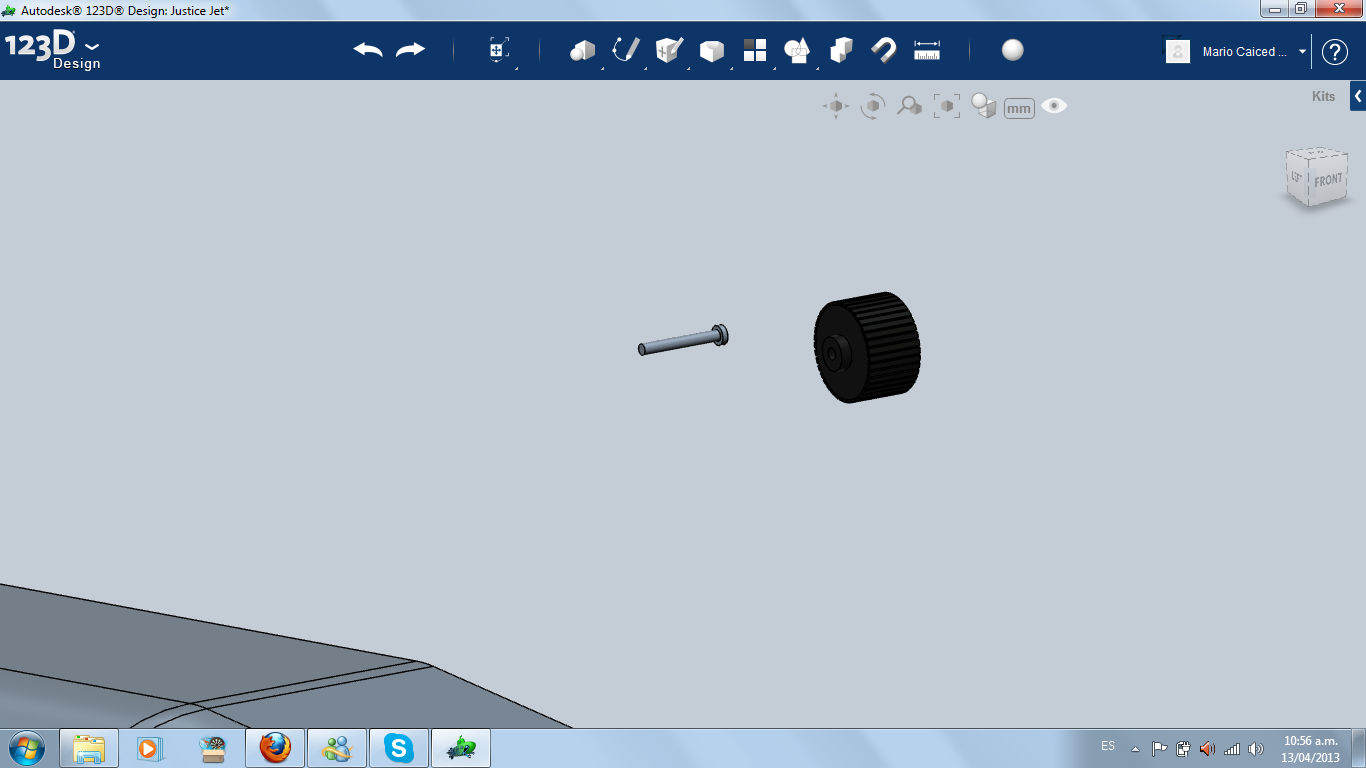1366x768 pixels.
Task: Activate the Snap magnet tool
Action: [x=883, y=50]
